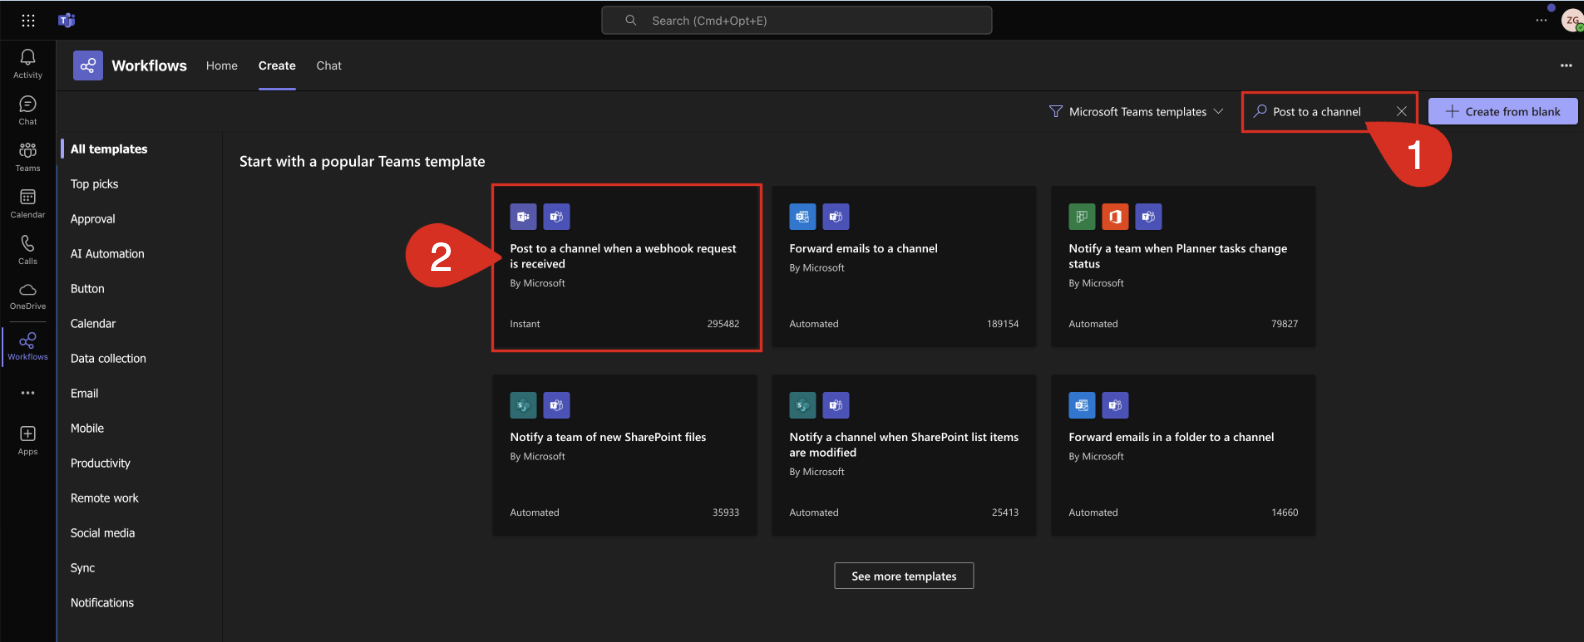The image size is (1584, 642).
Task: Click See more templates button
Action: point(904,576)
